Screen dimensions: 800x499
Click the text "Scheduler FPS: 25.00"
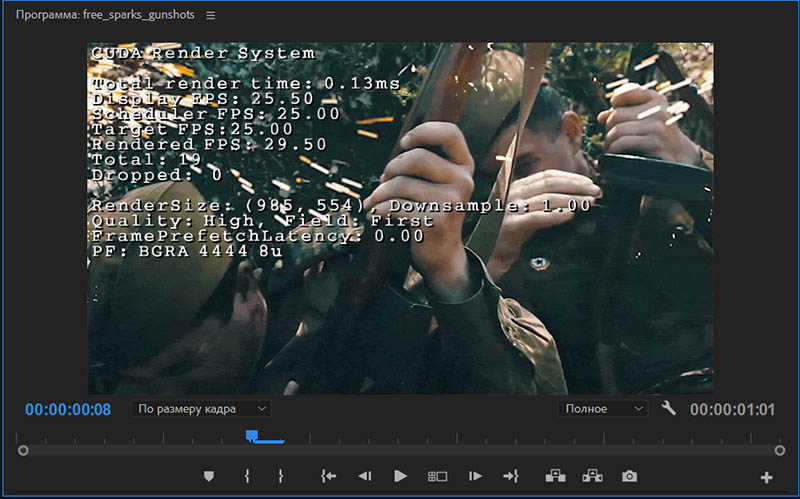[x=215, y=114]
